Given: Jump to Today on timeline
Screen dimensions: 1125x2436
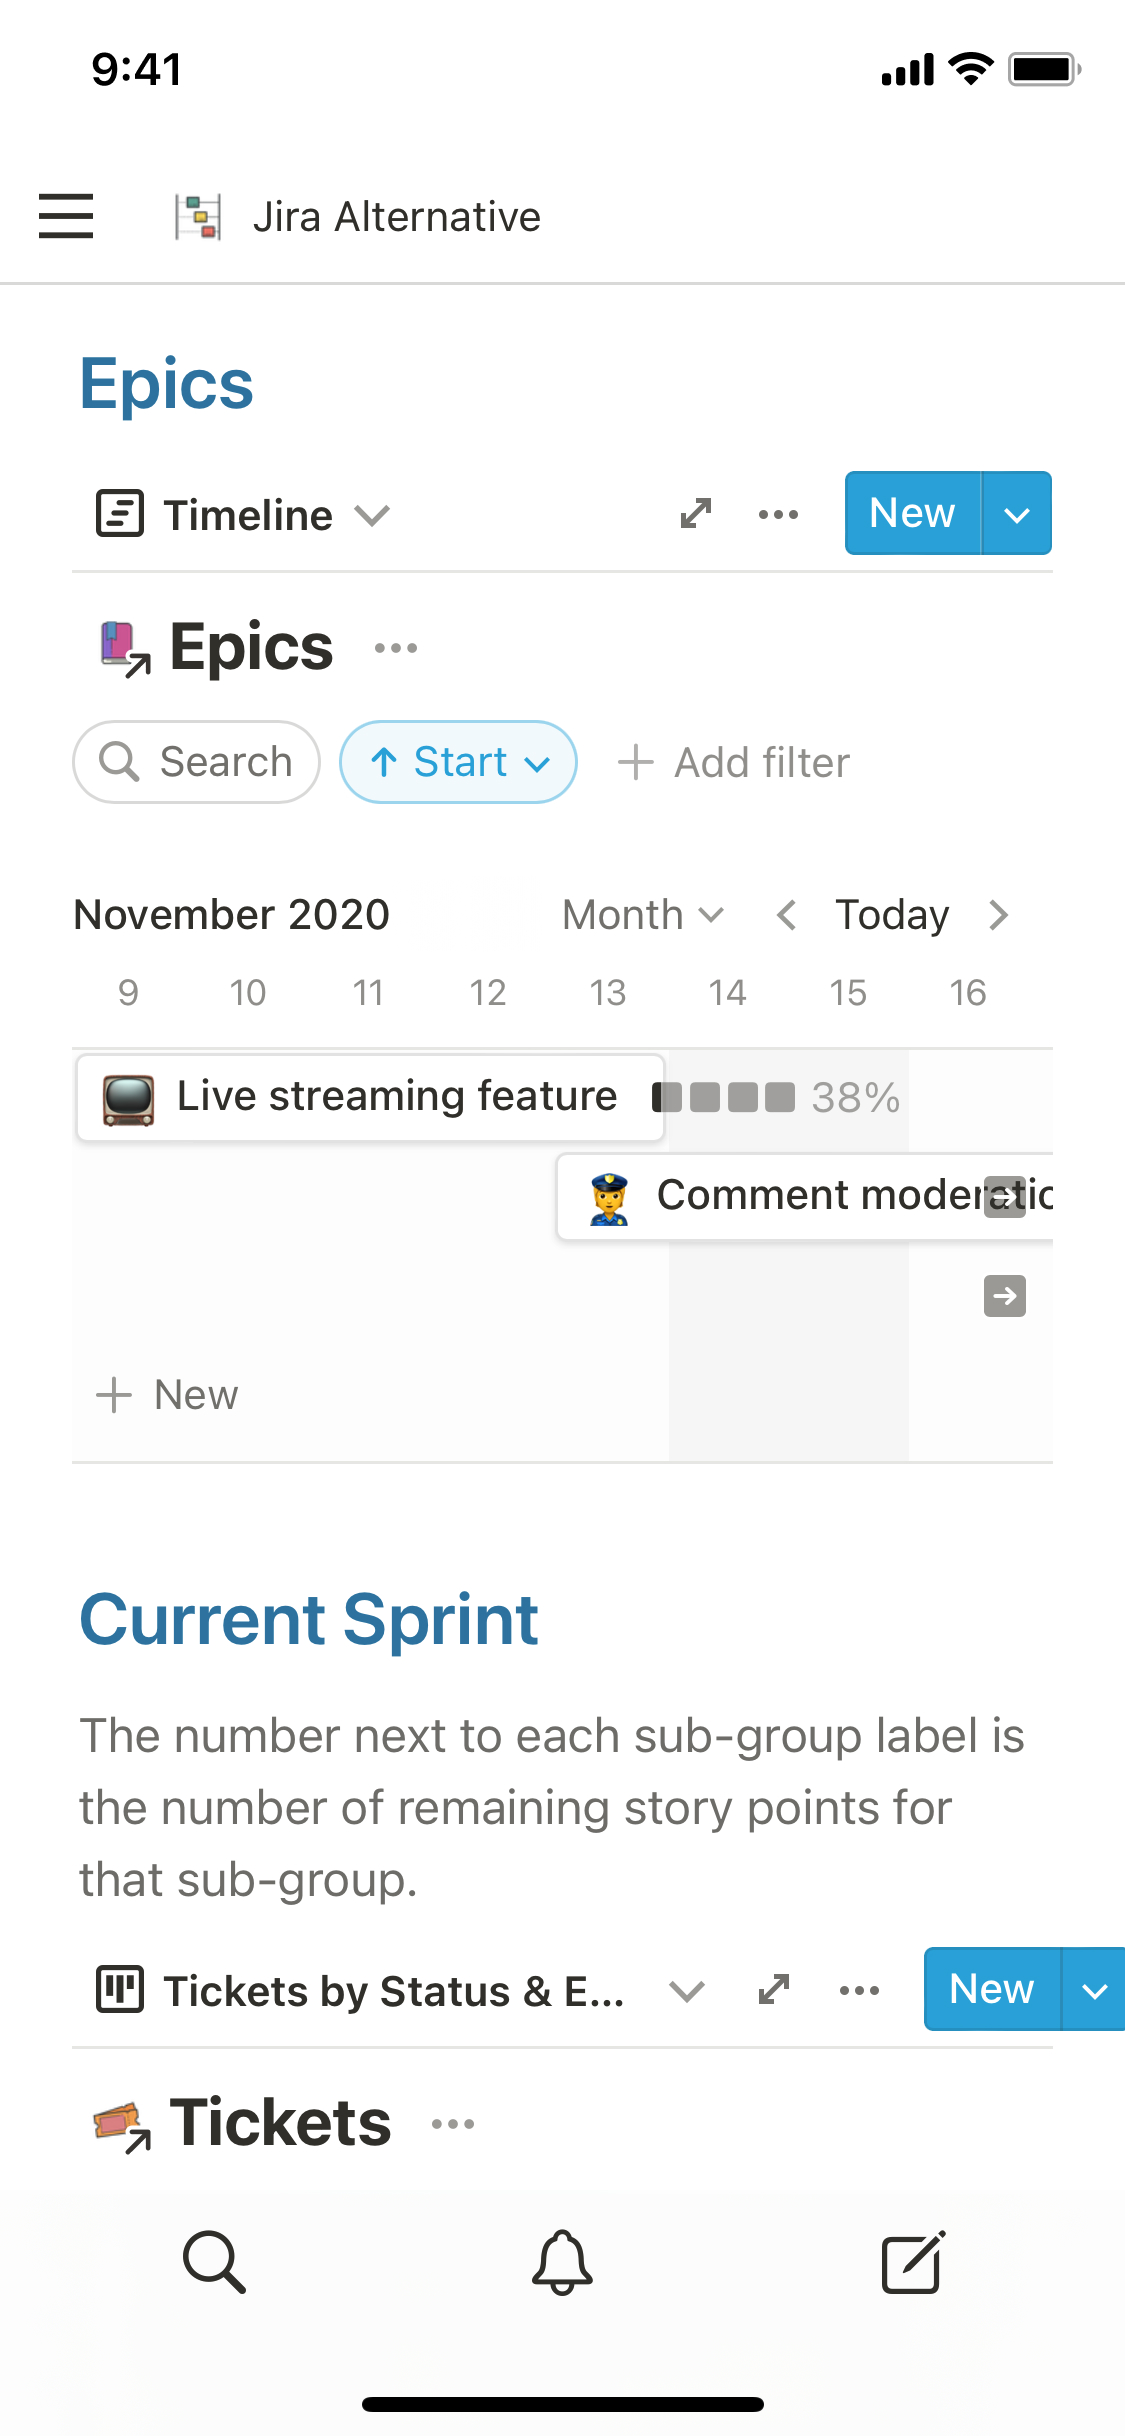Looking at the screenshot, I should coord(892,915).
